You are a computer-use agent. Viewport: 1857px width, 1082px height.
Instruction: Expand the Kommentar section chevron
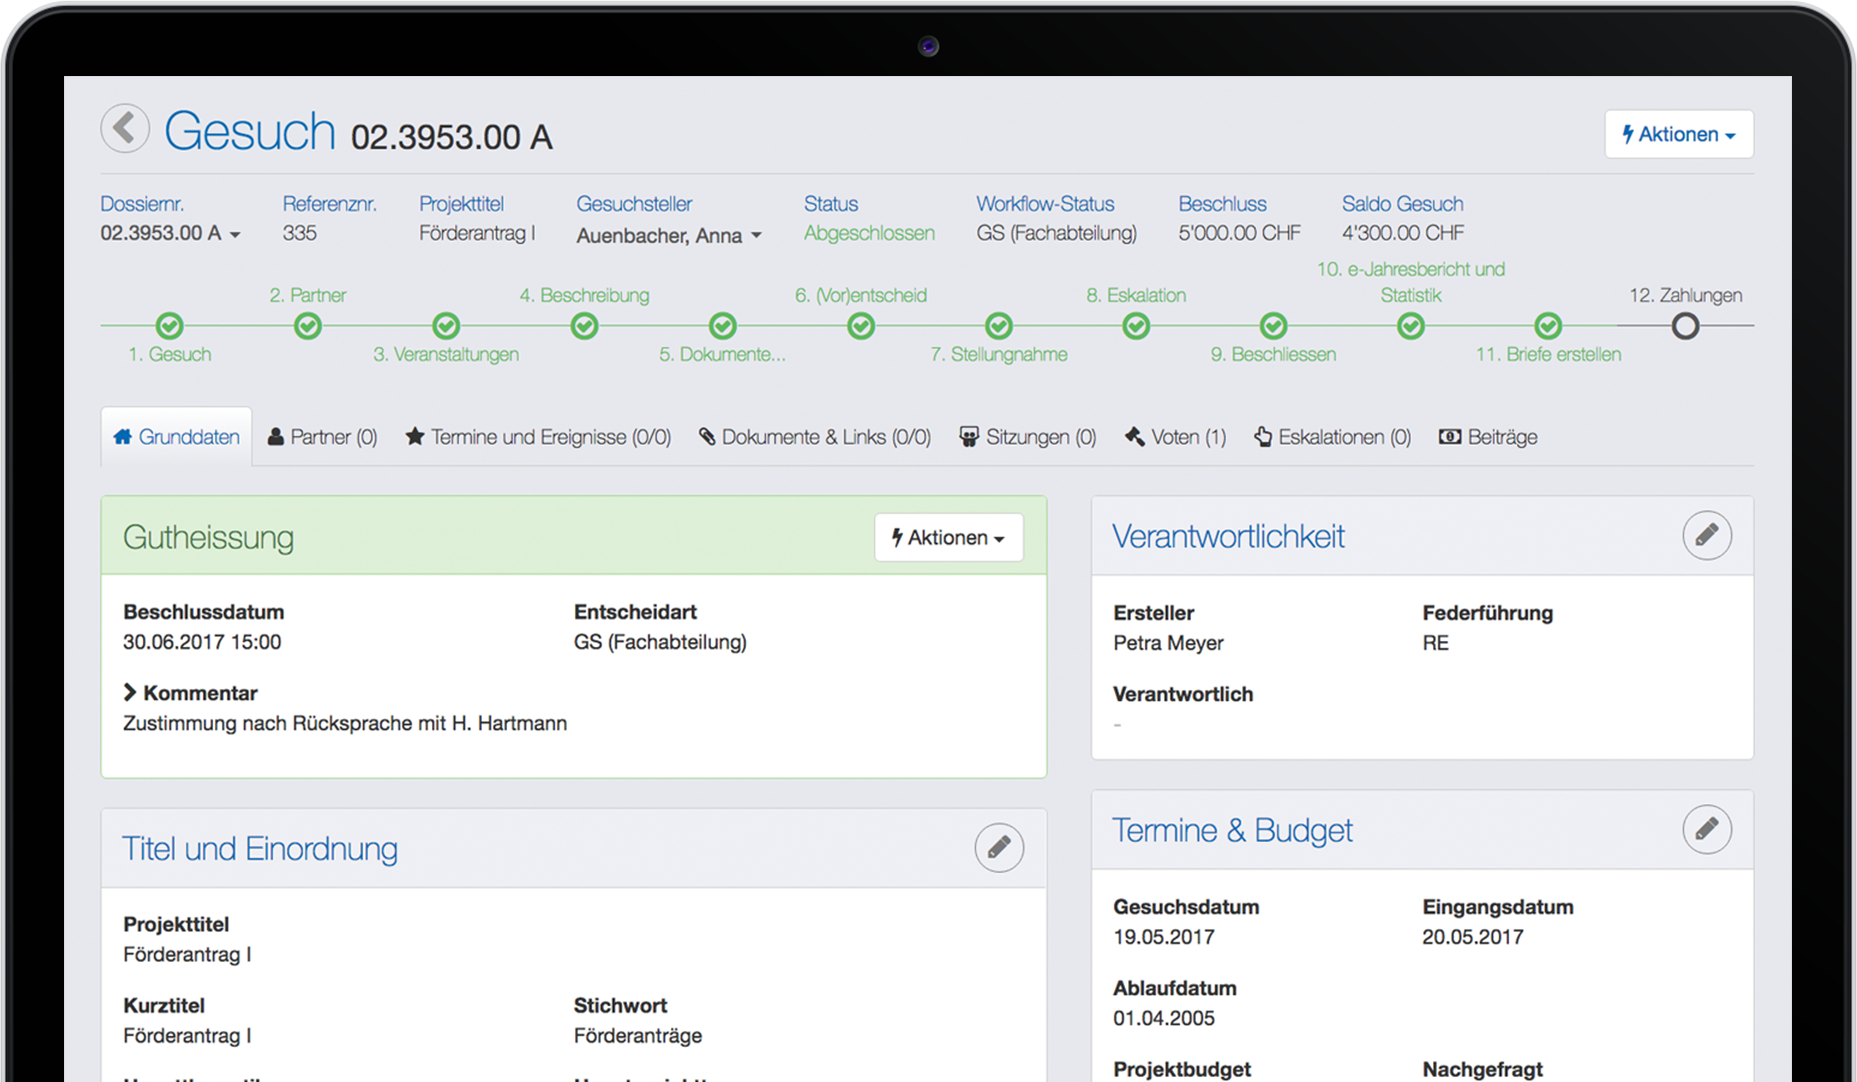[130, 693]
